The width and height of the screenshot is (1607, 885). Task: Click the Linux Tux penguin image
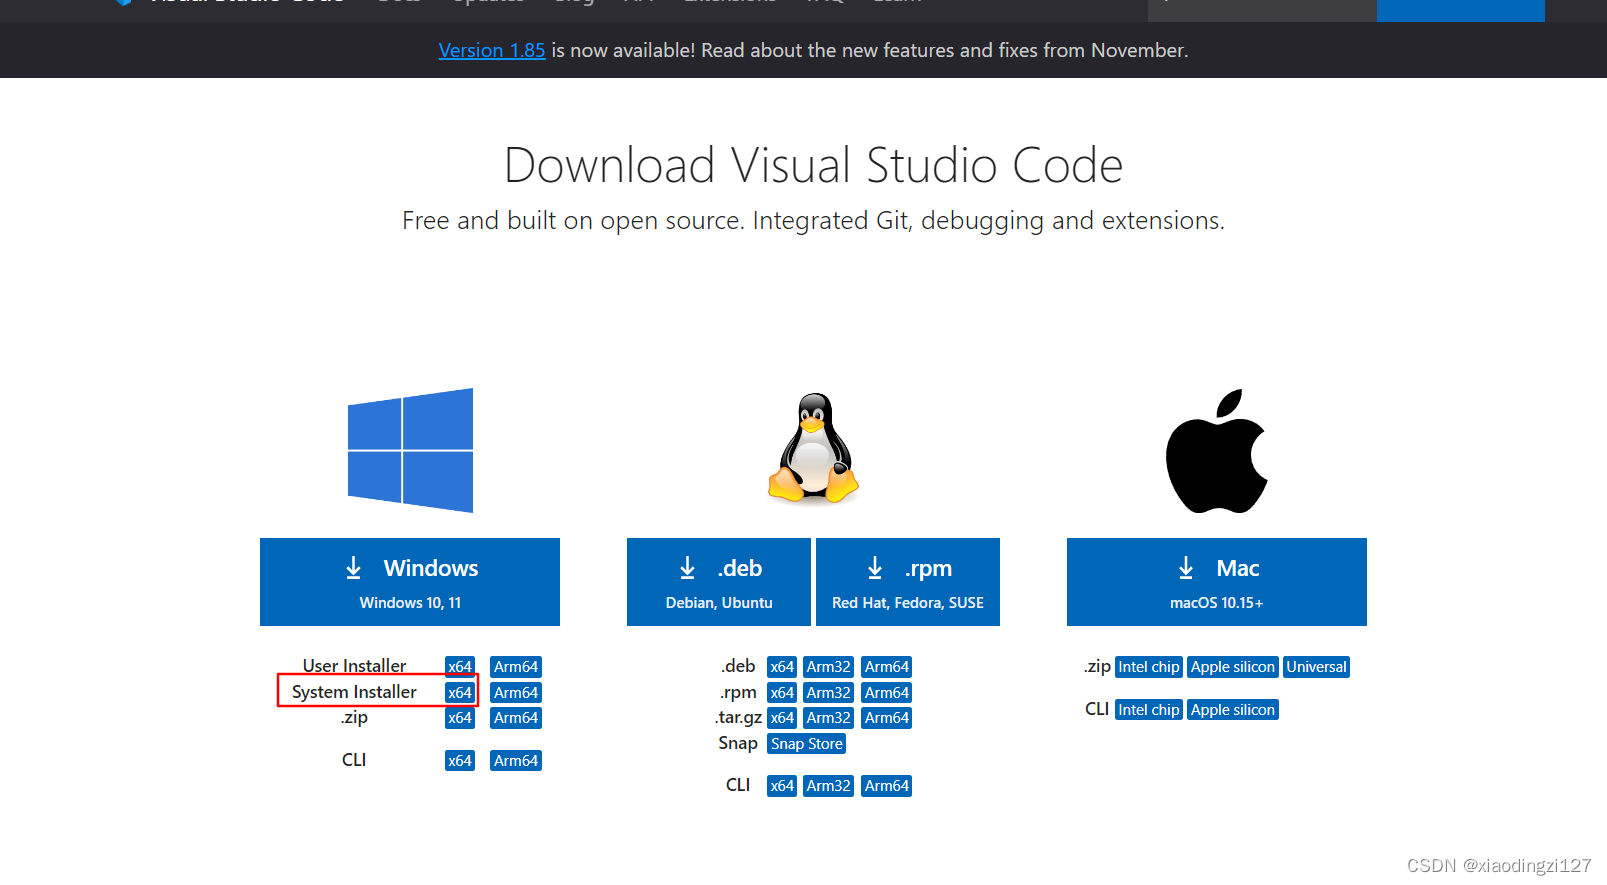(813, 447)
